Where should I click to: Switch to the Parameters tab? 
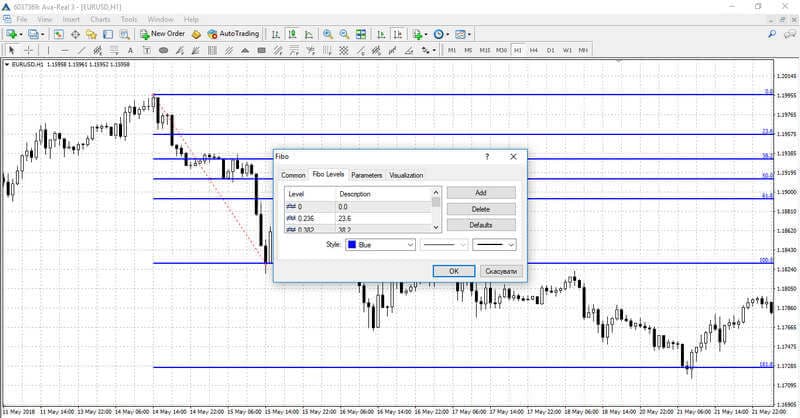(x=366, y=175)
